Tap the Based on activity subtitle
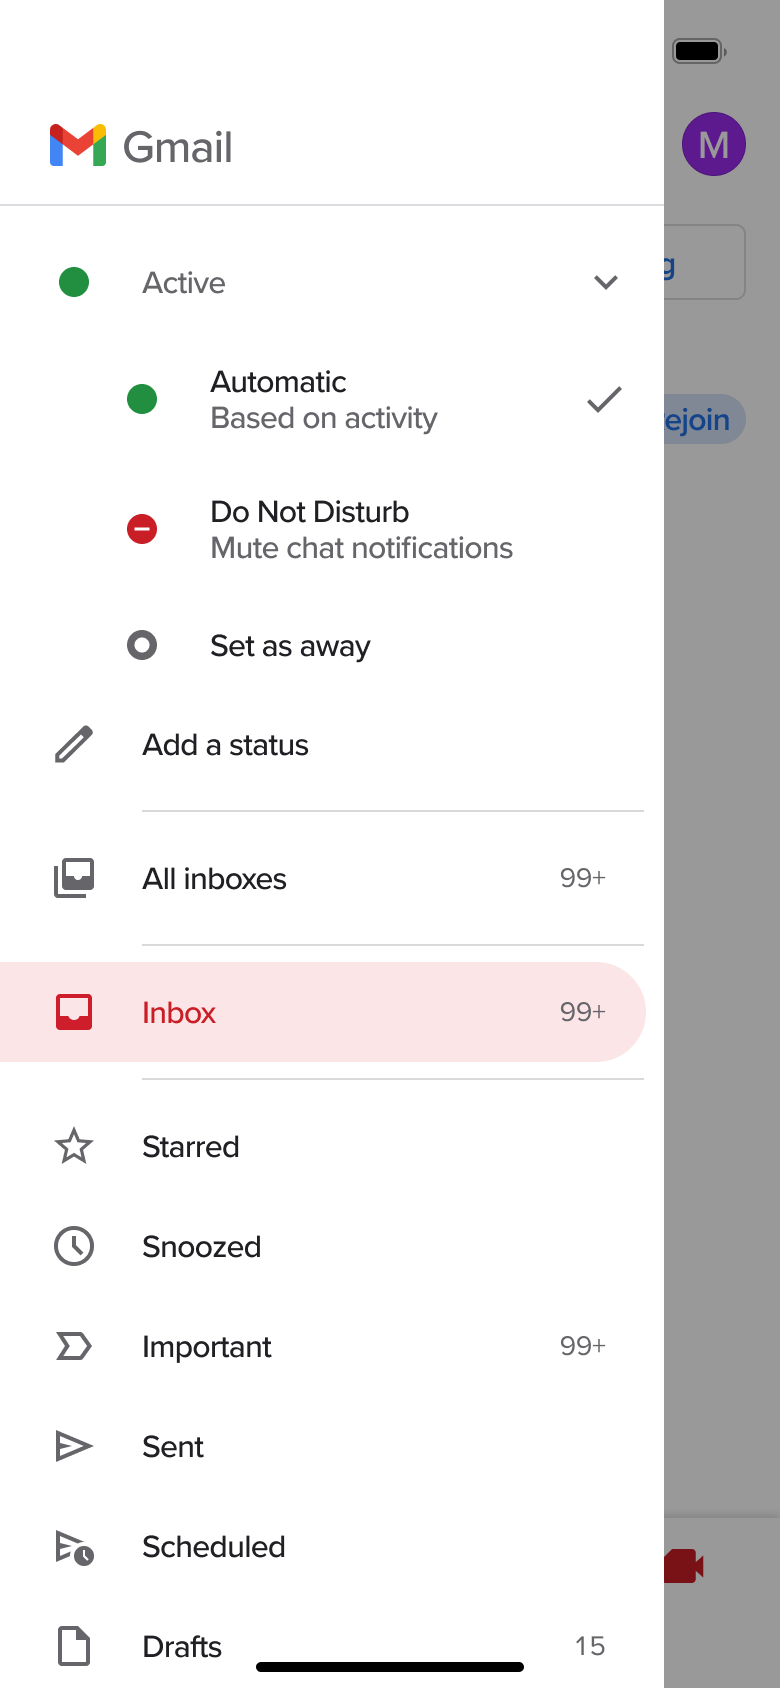 click(324, 418)
